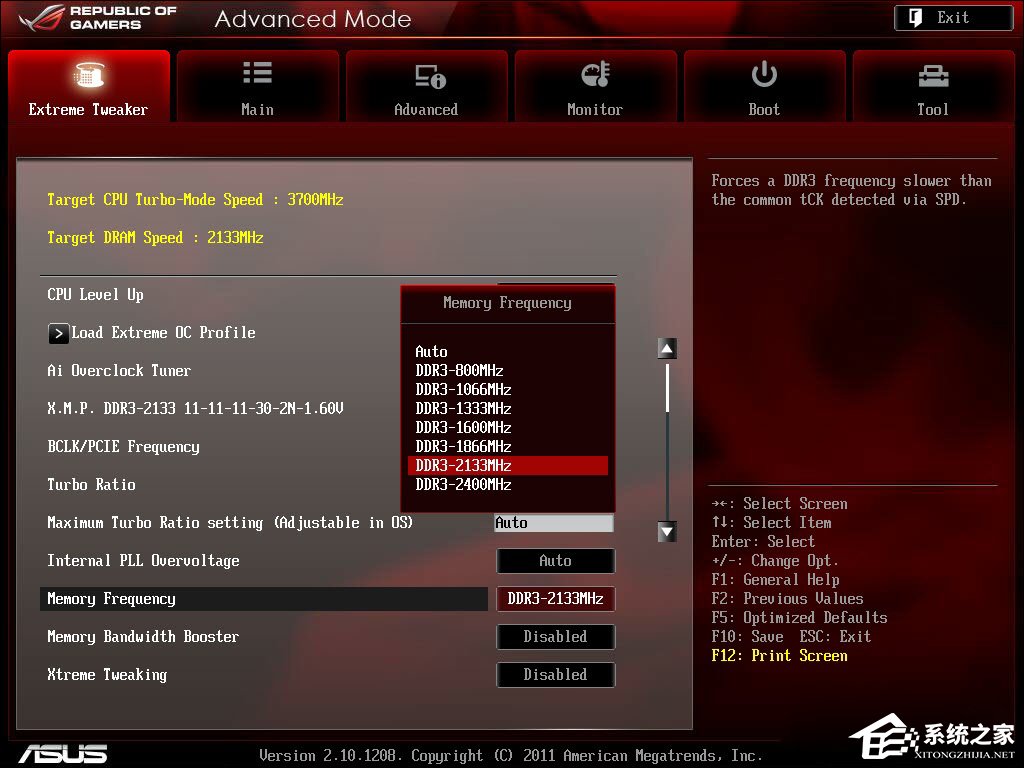Open Xtreme Tweaking Disabled dropdown
Viewport: 1024px width, 768px height.
555,675
